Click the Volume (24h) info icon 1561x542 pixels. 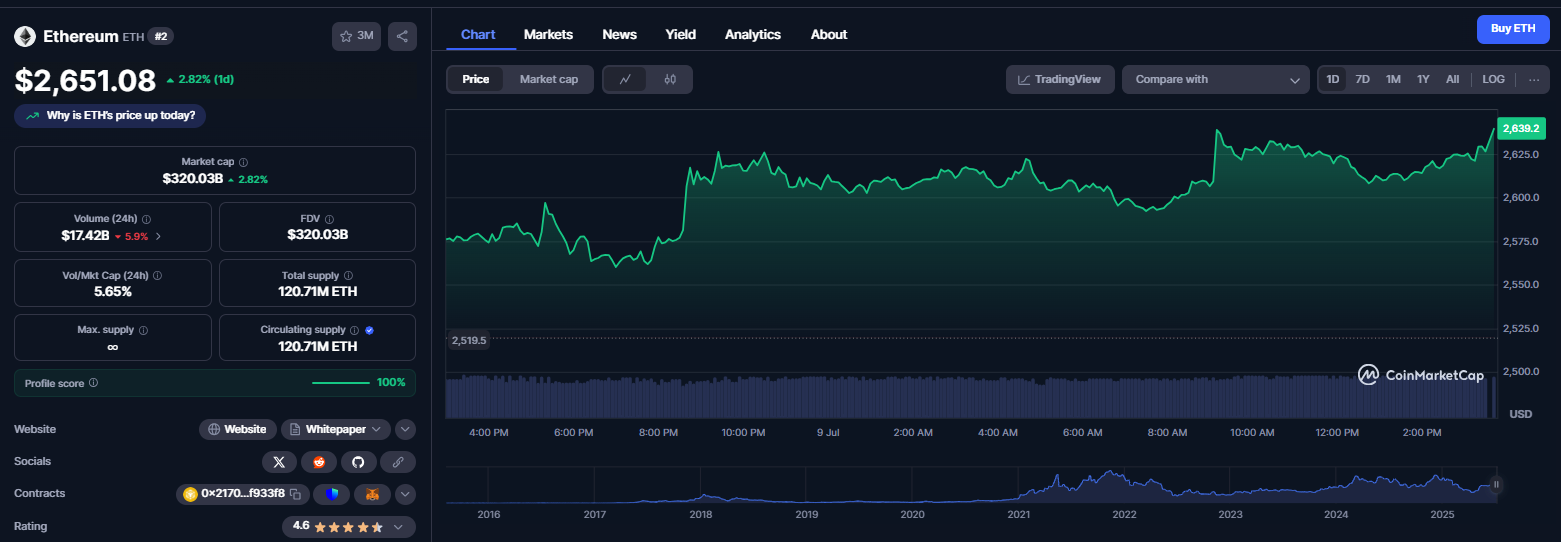pos(147,219)
